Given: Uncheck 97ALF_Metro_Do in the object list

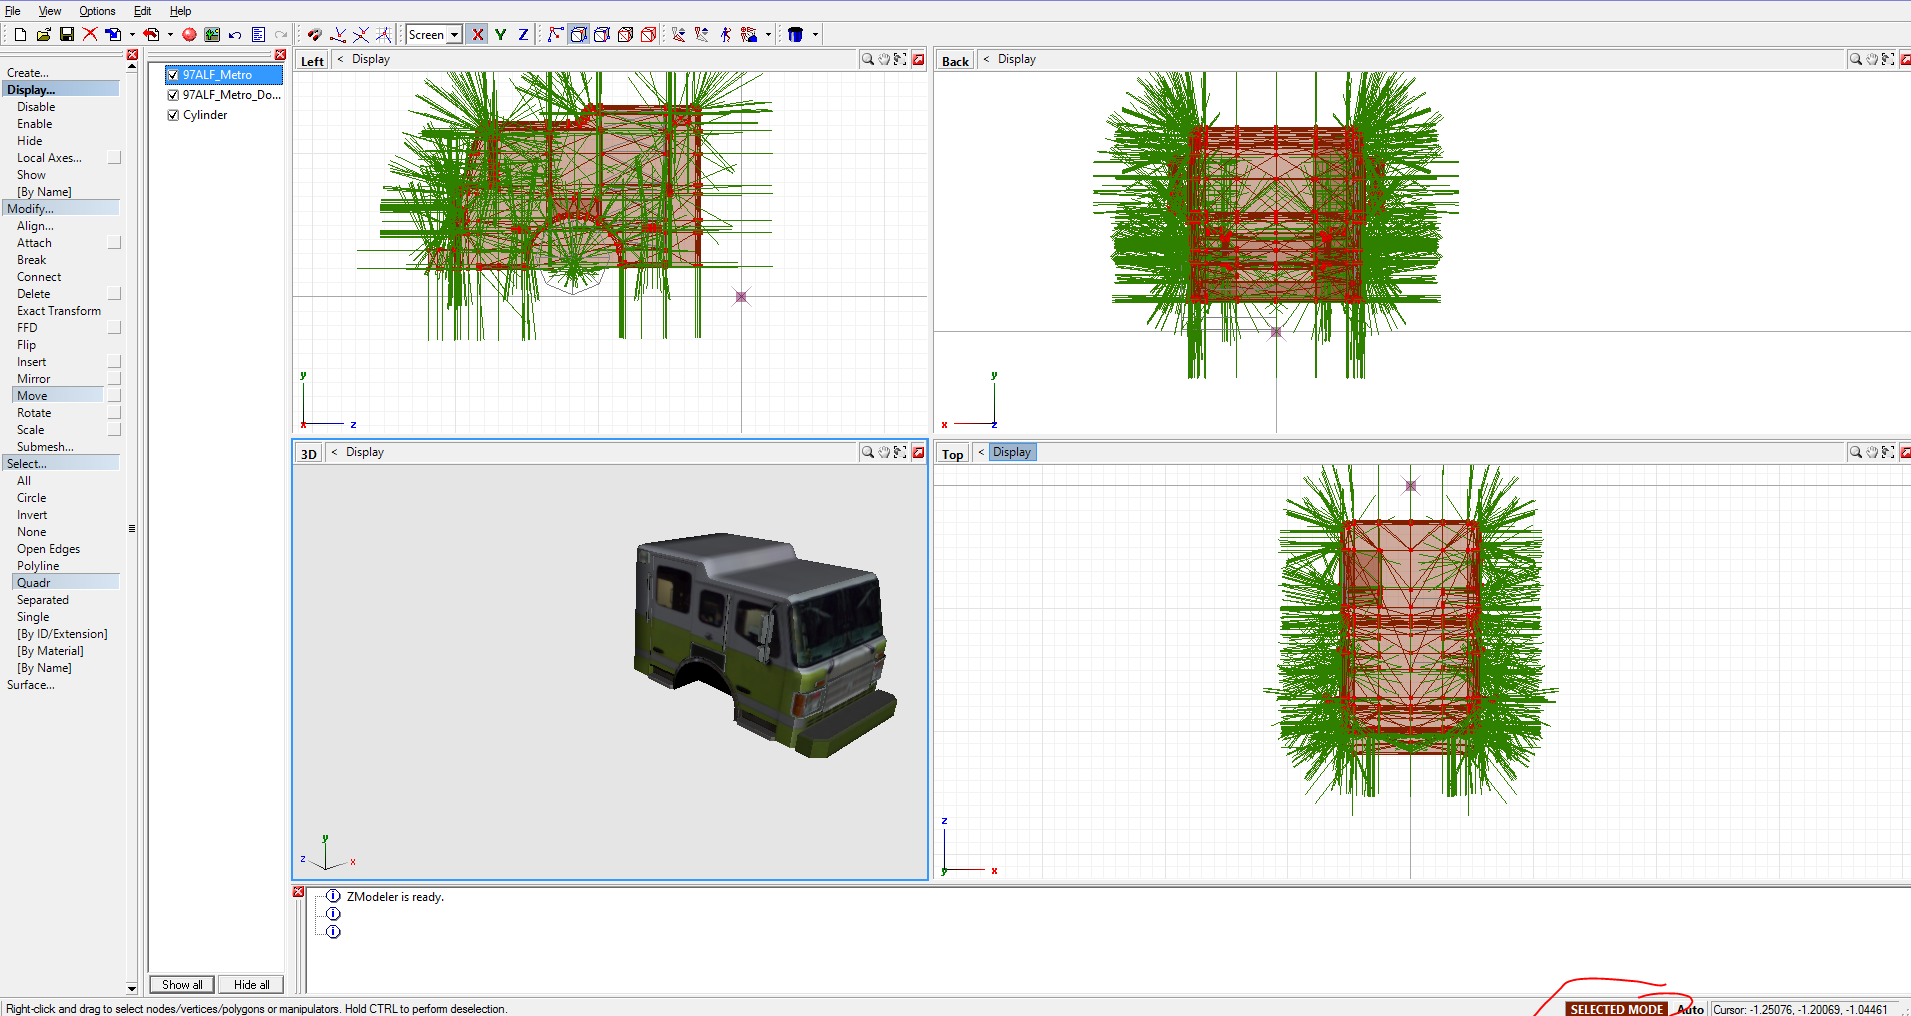Looking at the screenshot, I should [173, 94].
